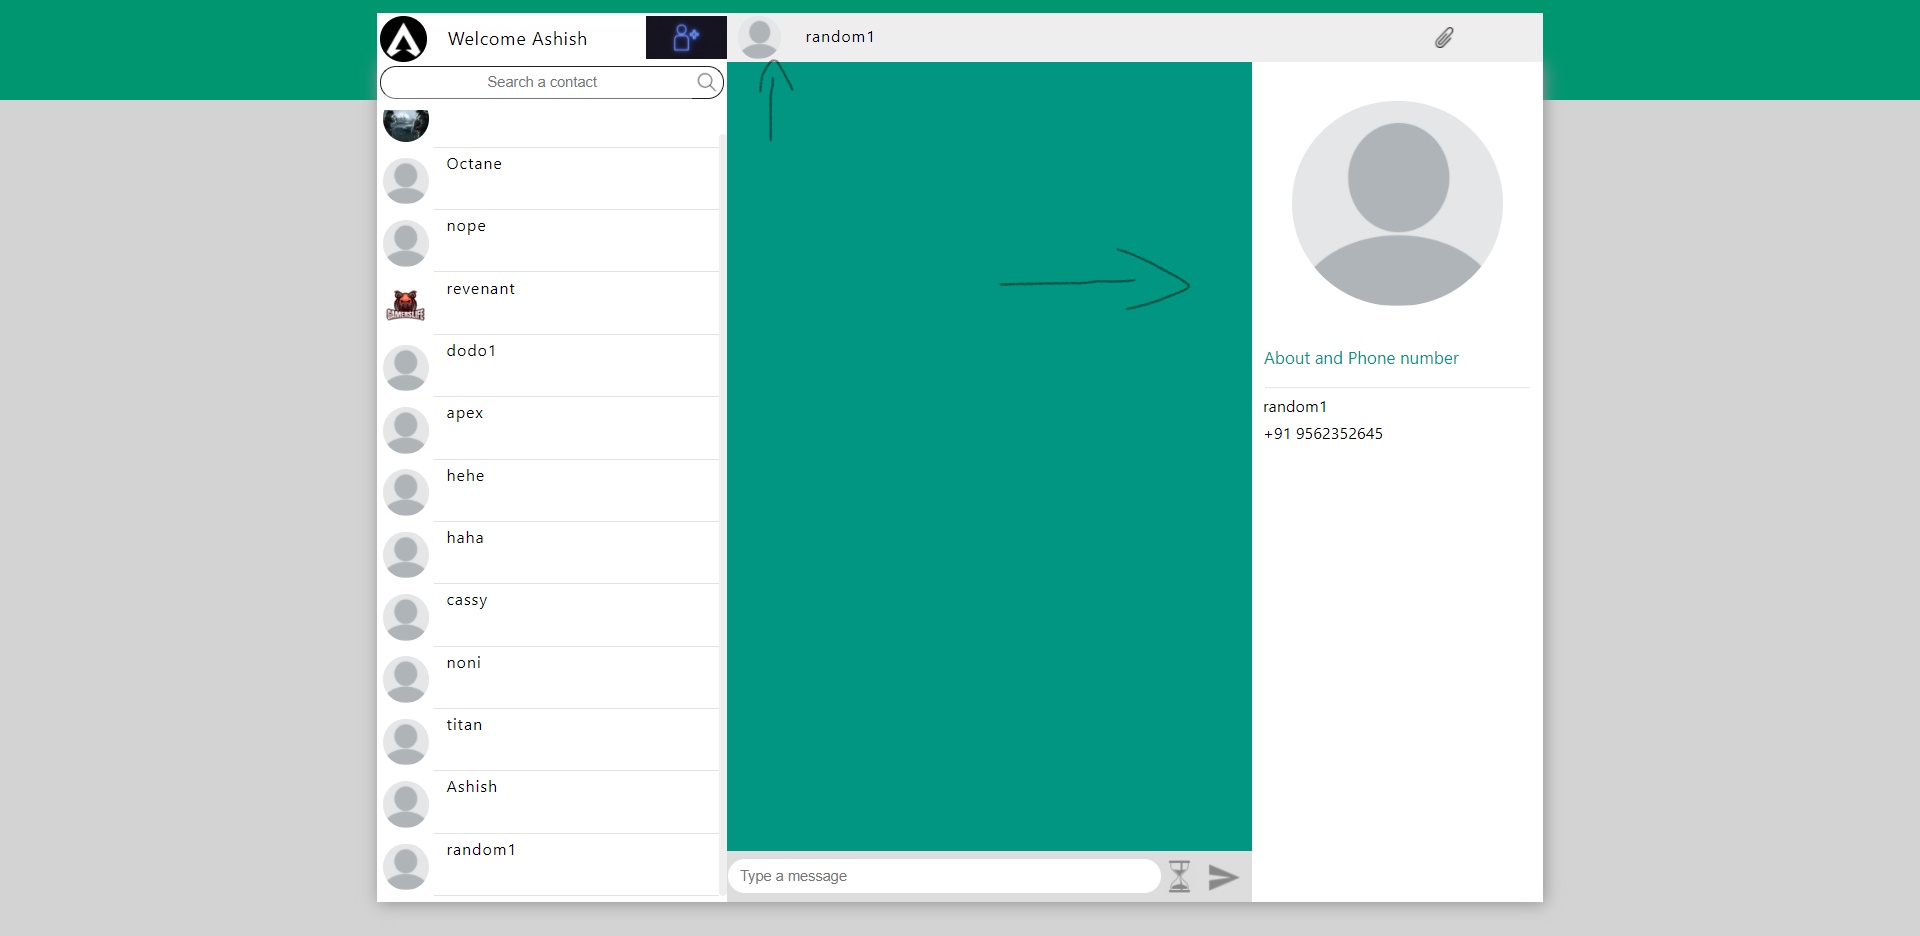This screenshot has height=936, width=1920.
Task: Click the phone number +91 9562352645
Action: click(1322, 433)
